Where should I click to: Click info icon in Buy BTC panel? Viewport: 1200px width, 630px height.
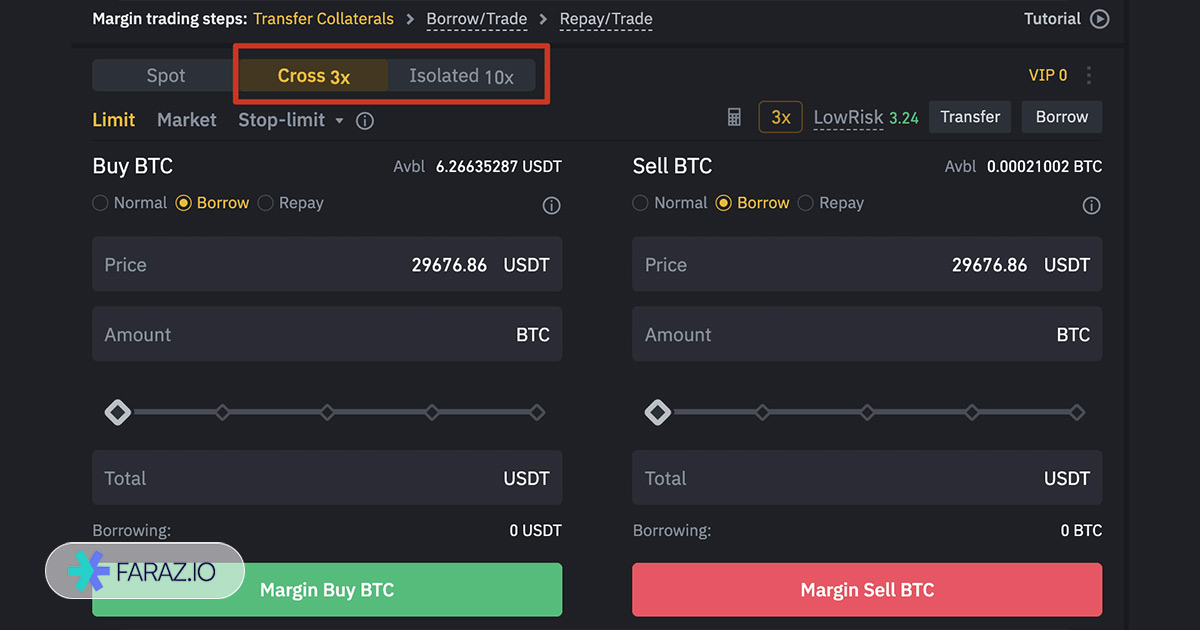[x=551, y=205]
